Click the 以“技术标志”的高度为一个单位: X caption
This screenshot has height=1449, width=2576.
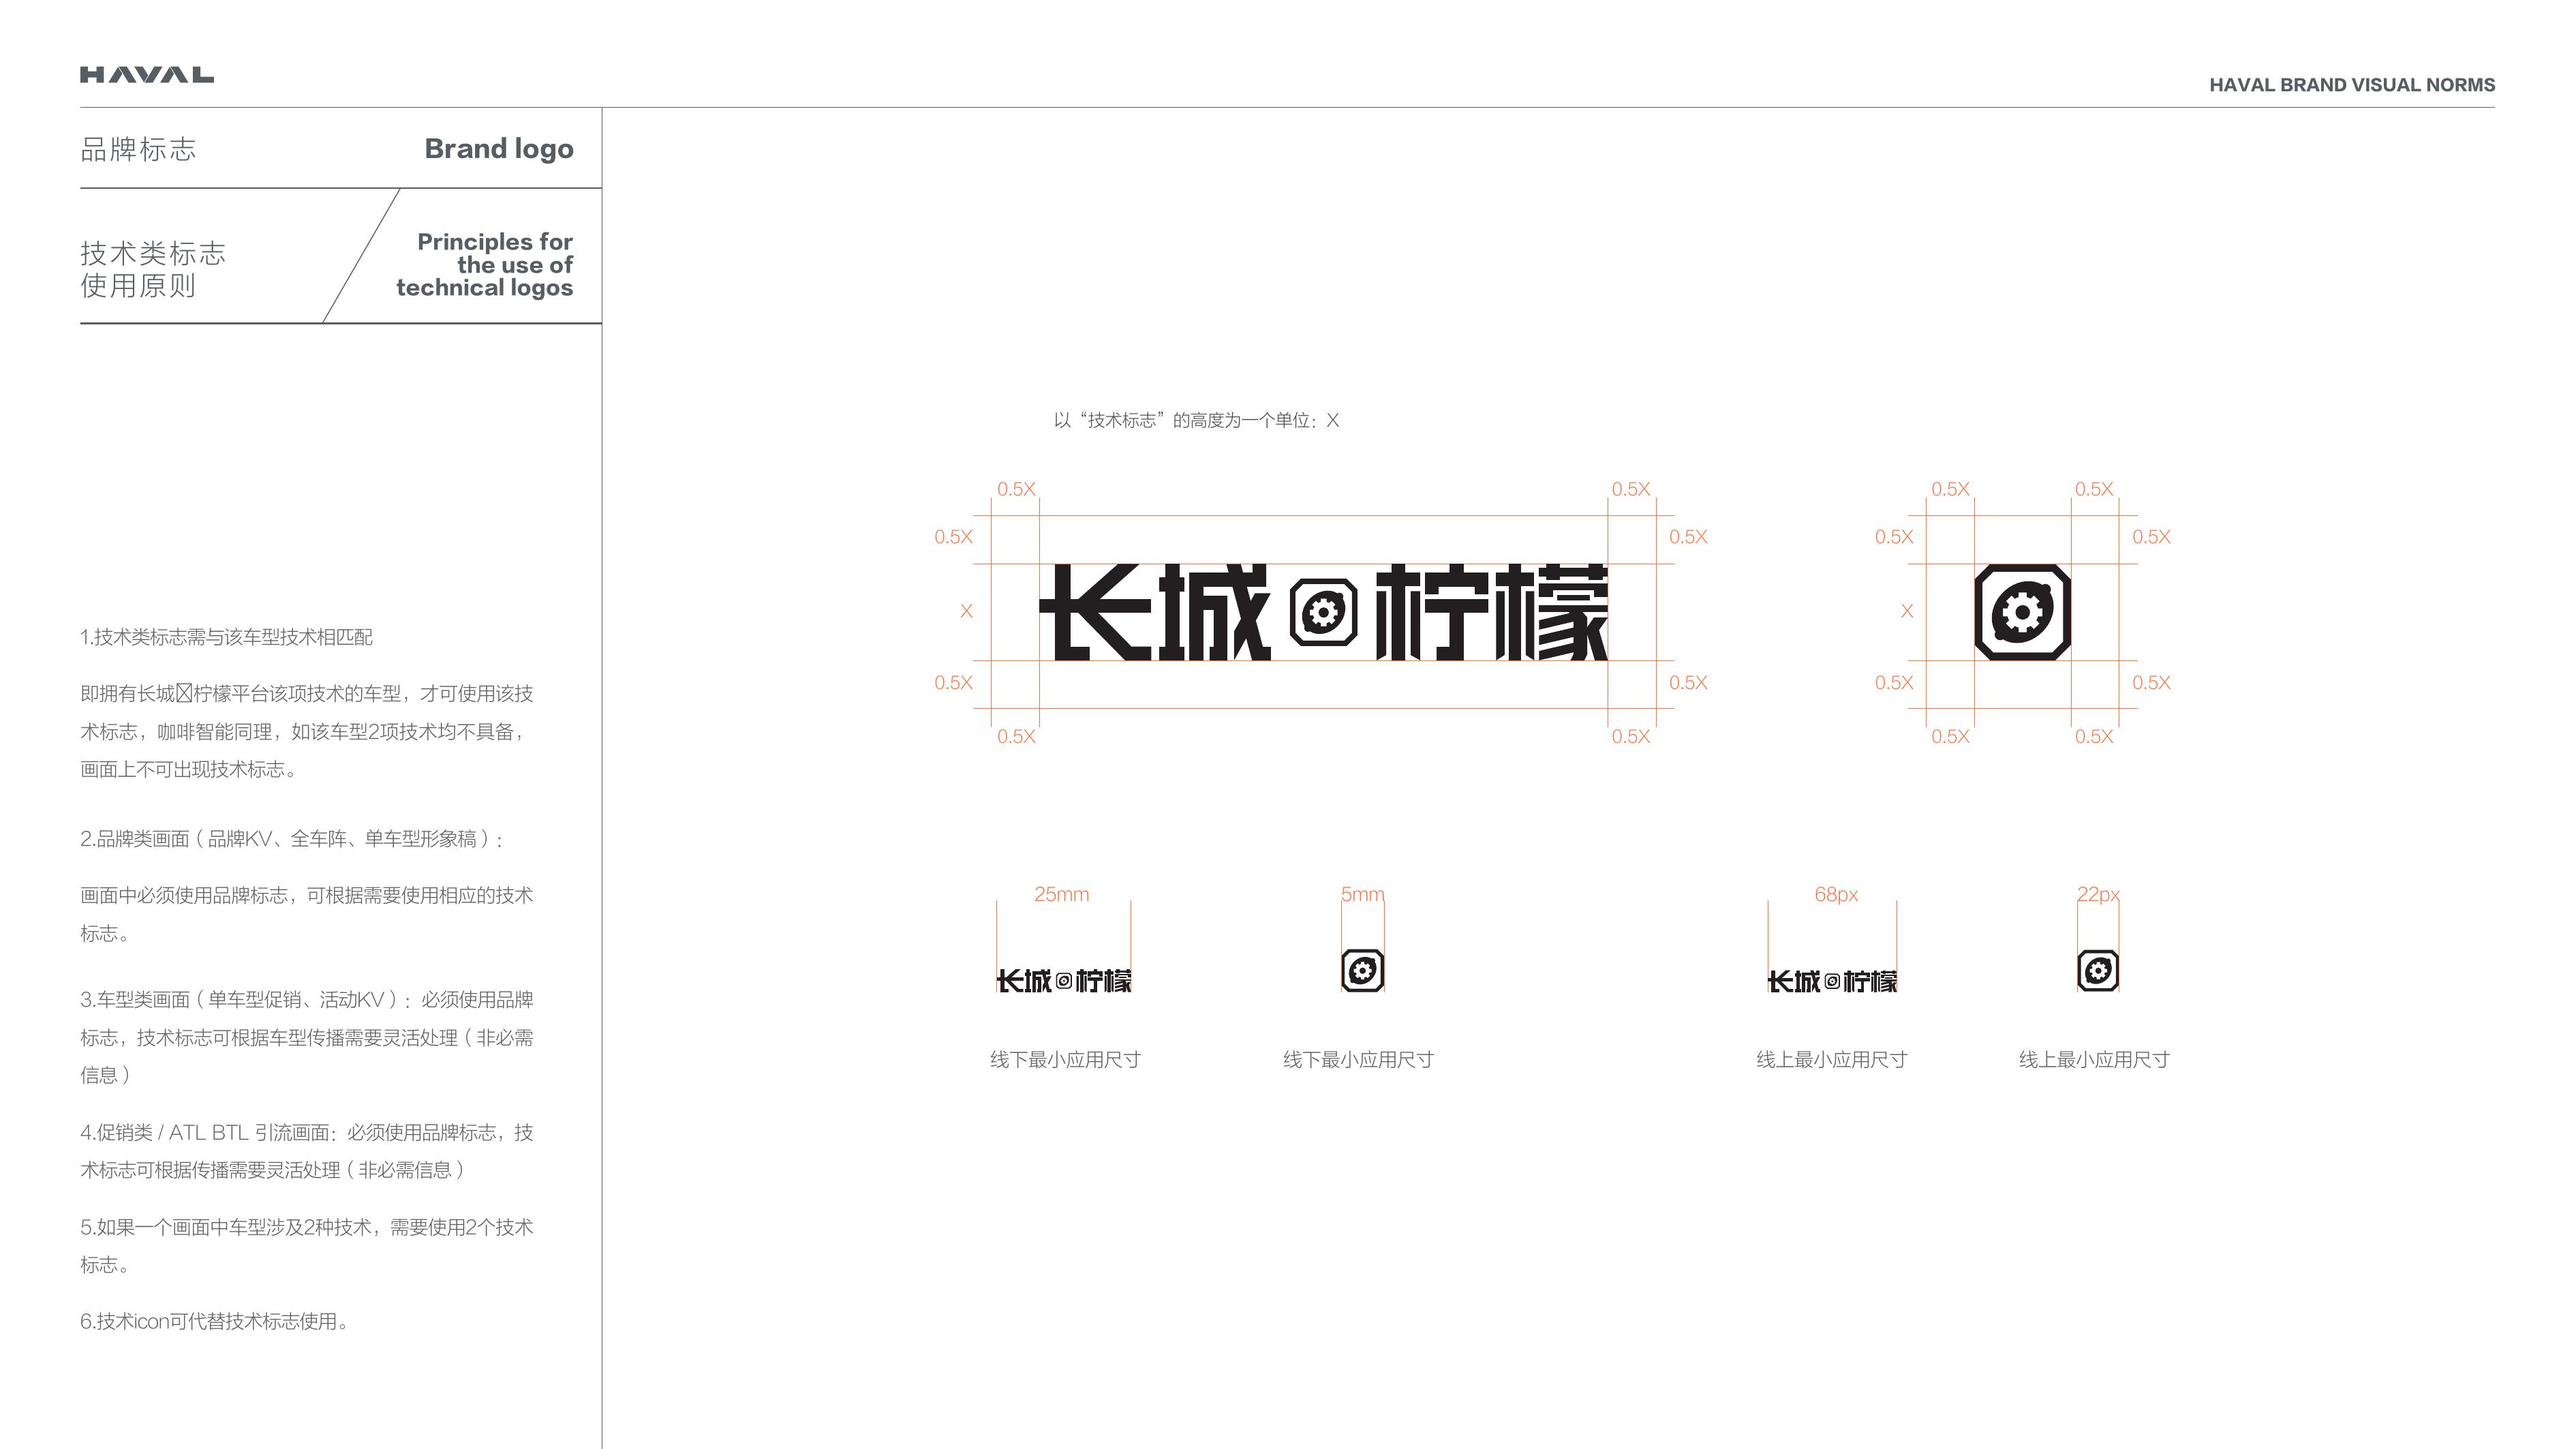(x=1196, y=420)
